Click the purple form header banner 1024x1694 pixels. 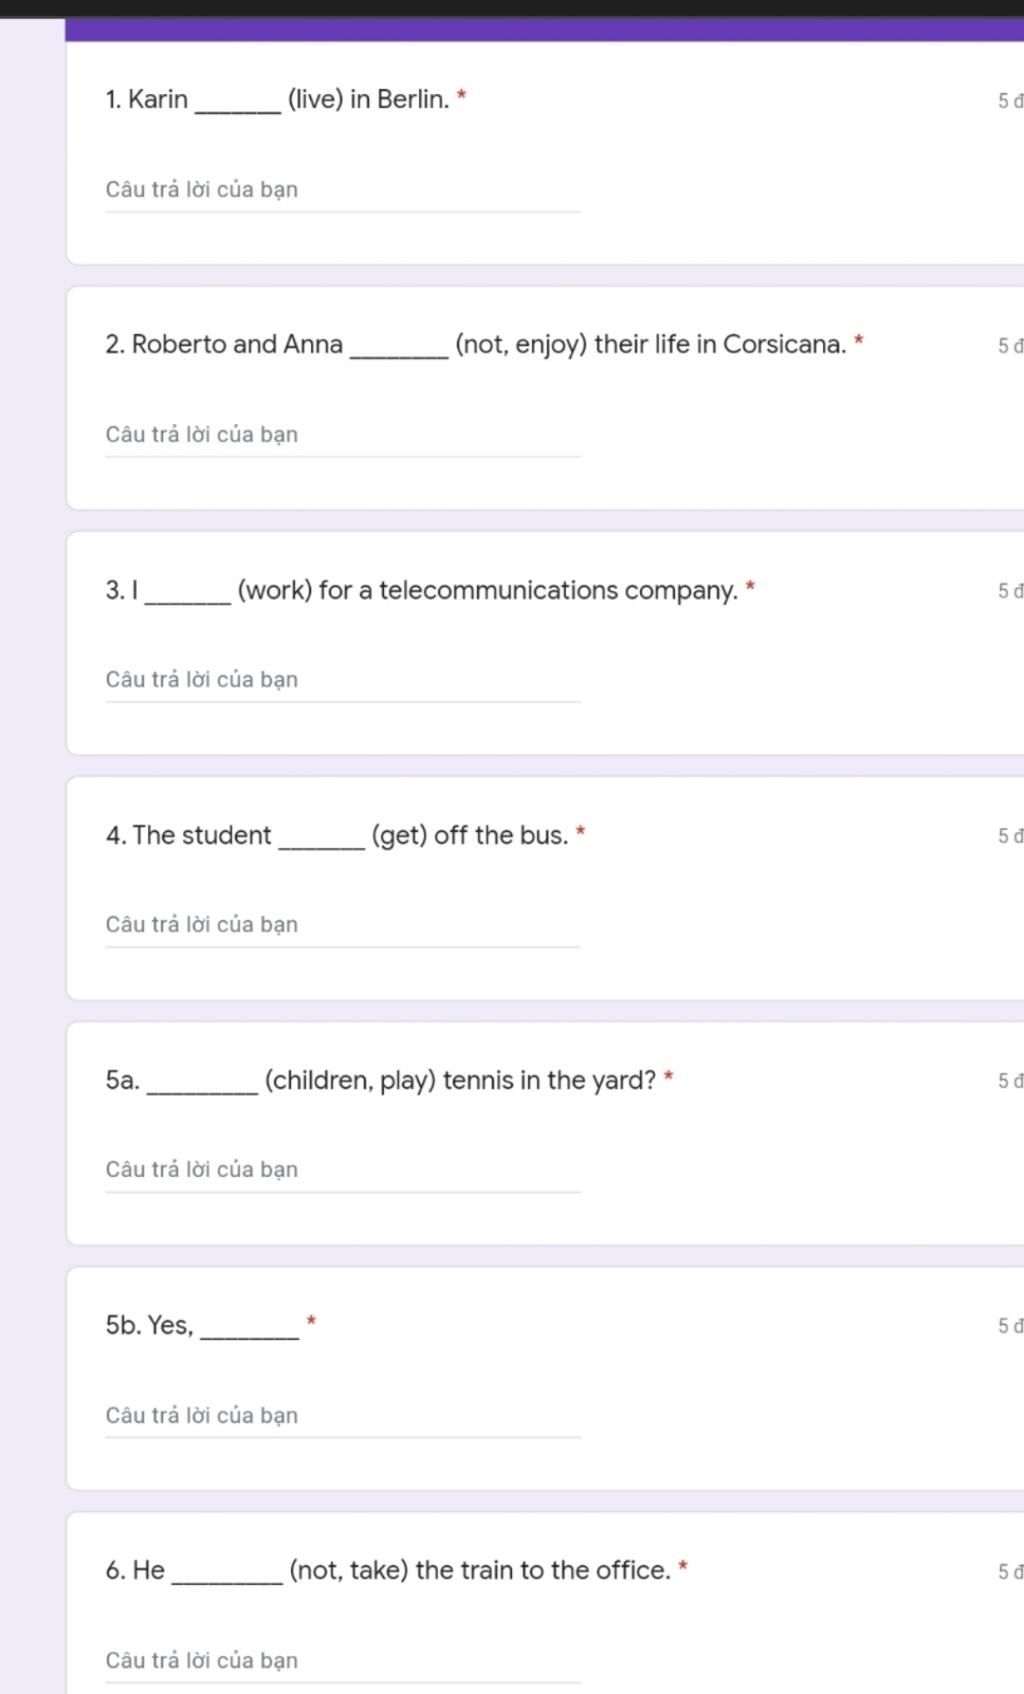545,30
